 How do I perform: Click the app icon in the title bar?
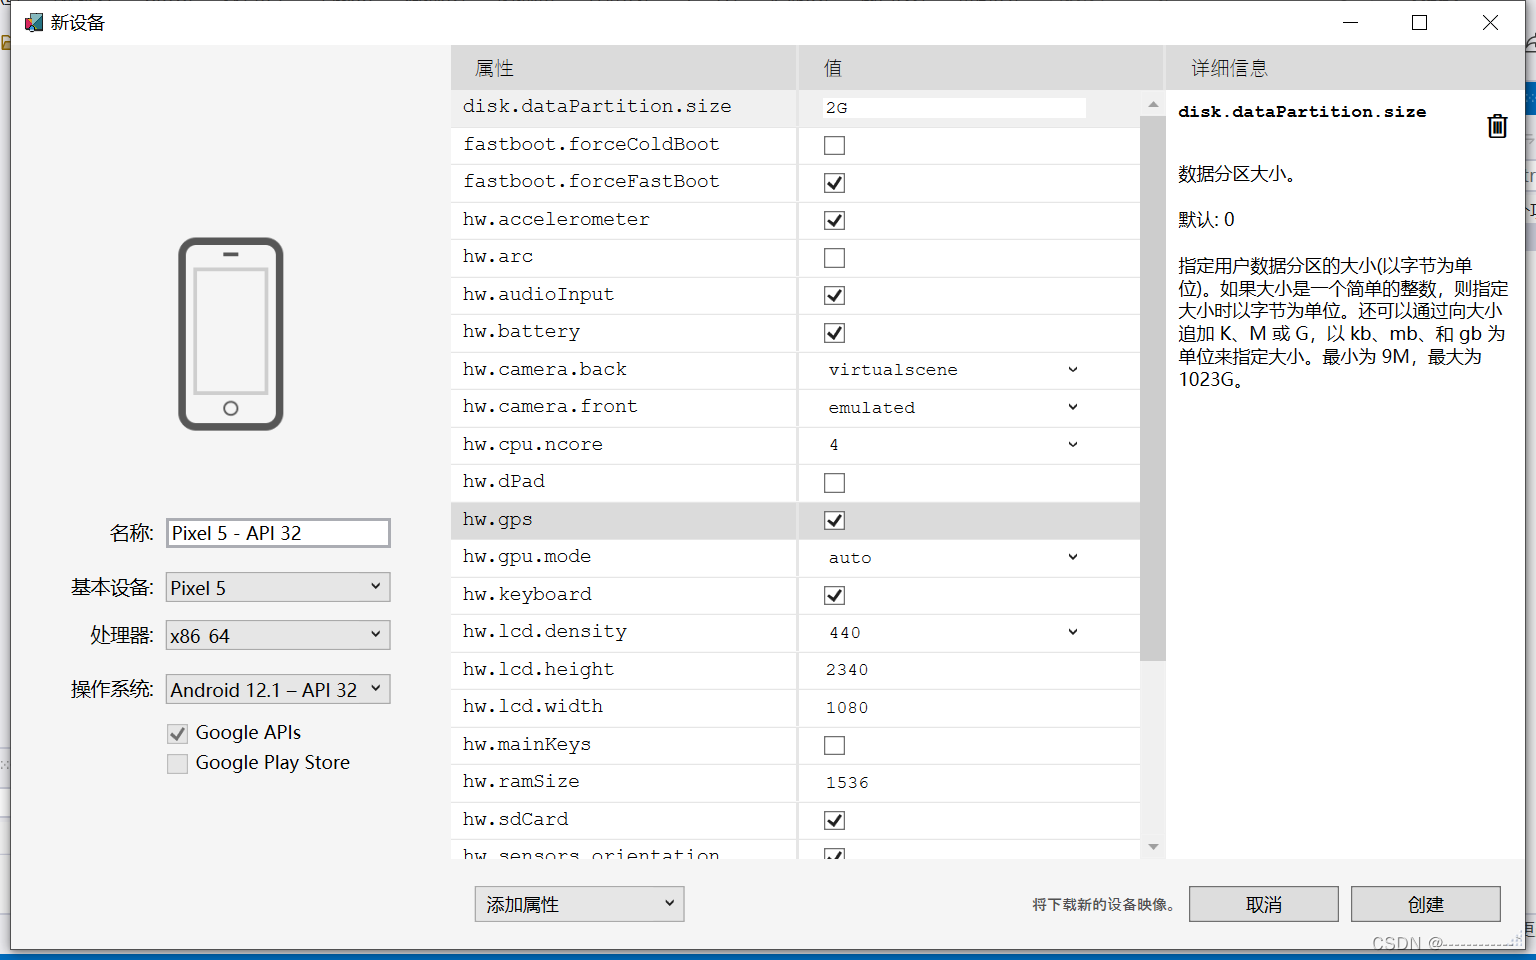tap(34, 22)
